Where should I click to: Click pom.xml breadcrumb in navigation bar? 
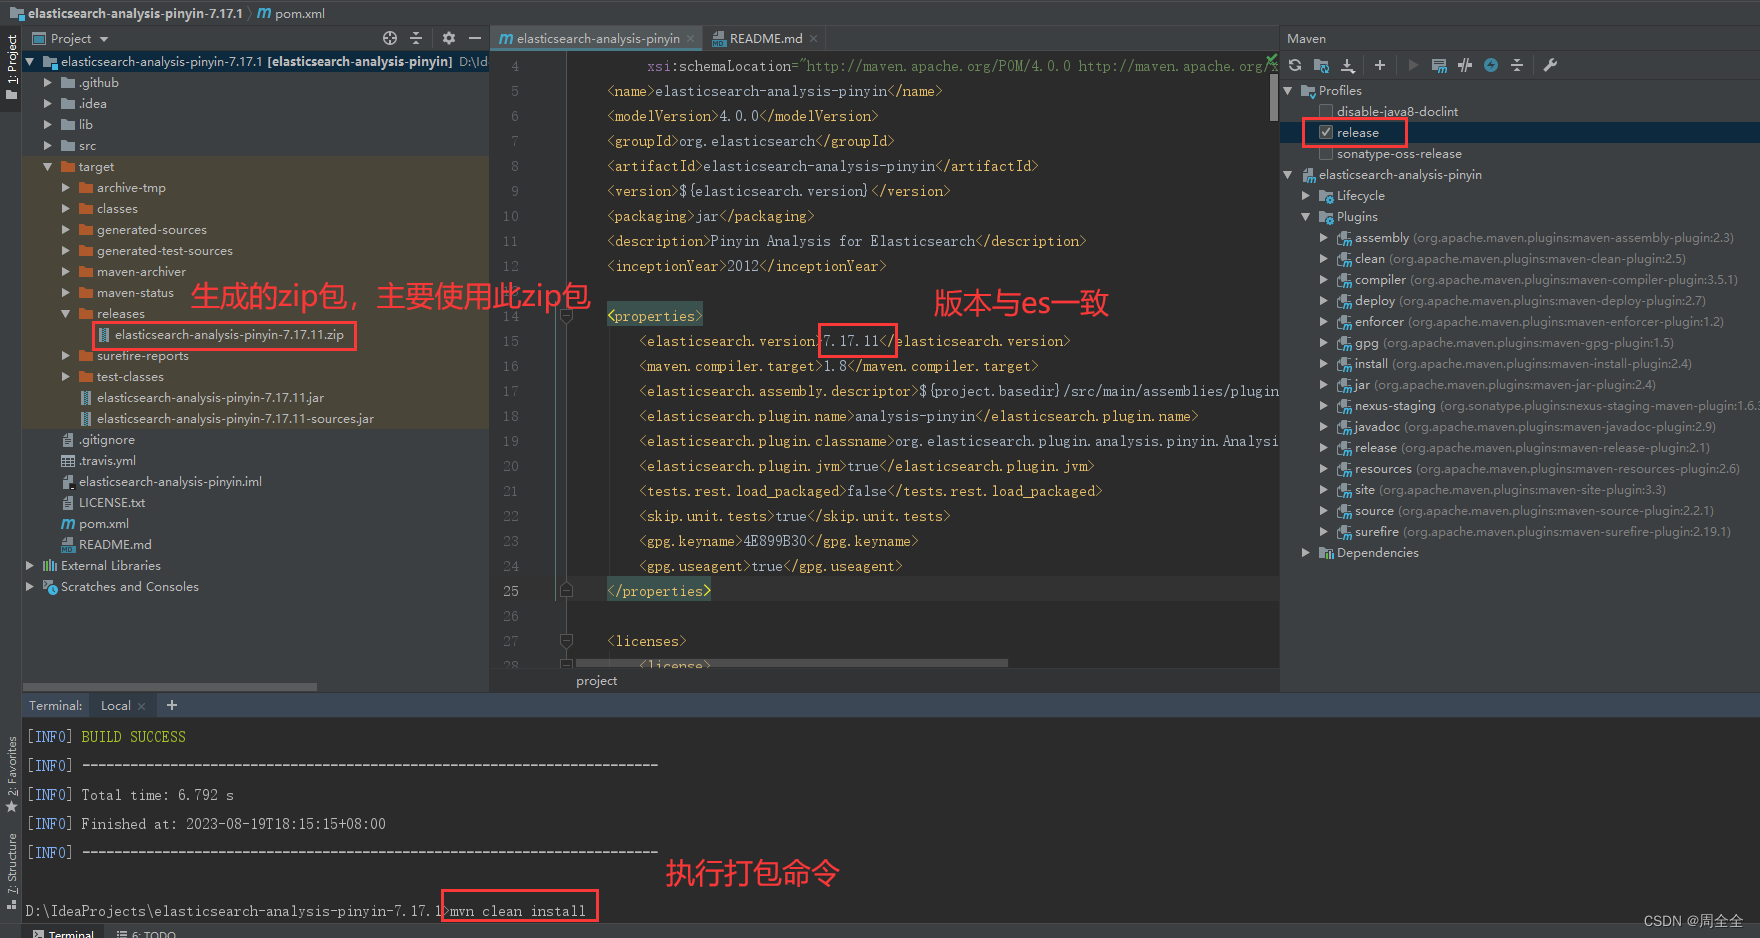291,13
